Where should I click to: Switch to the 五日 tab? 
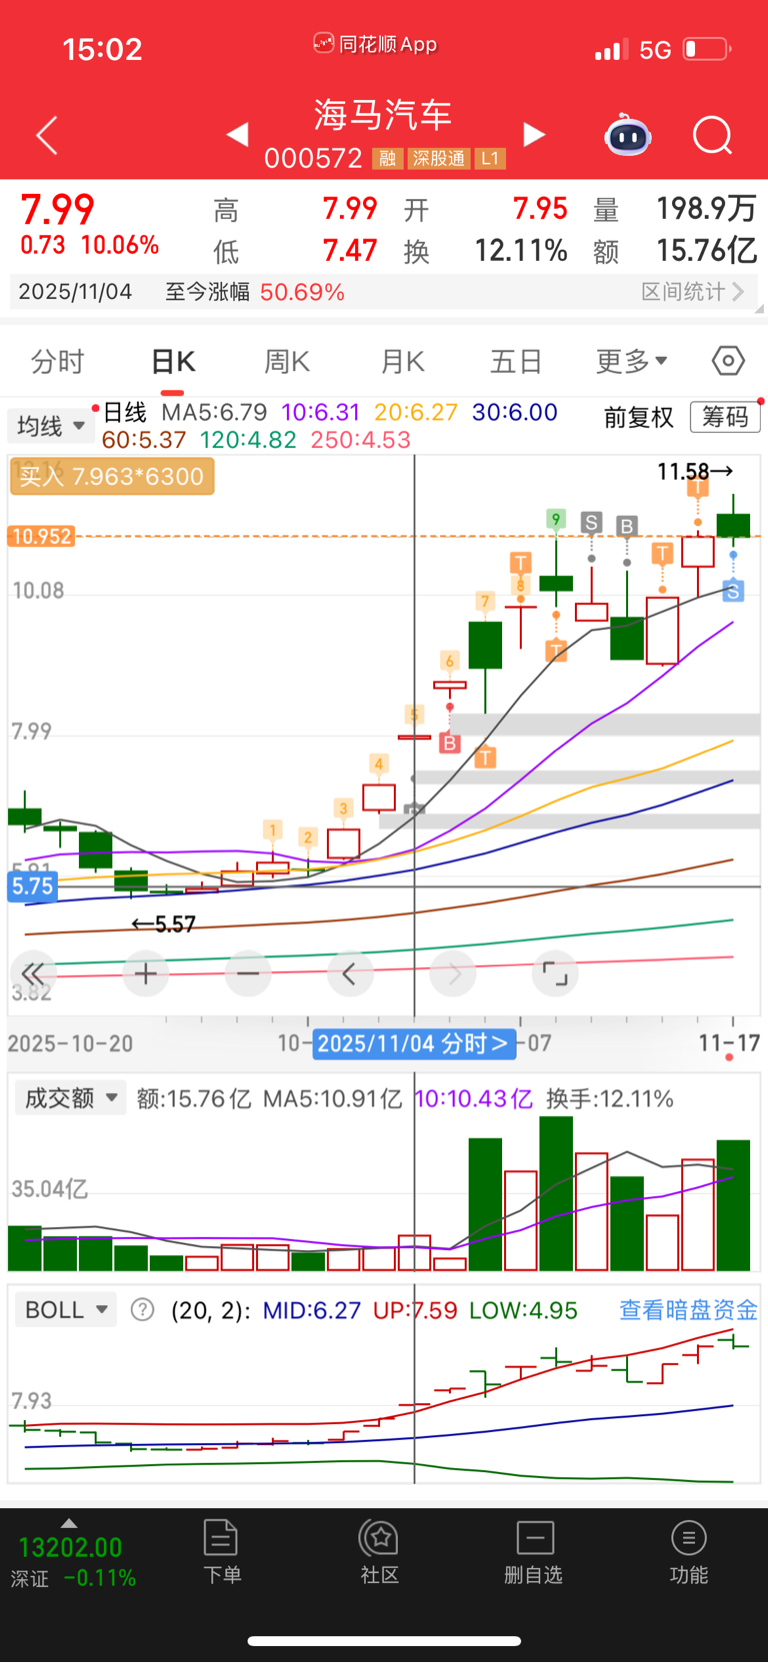[516, 361]
